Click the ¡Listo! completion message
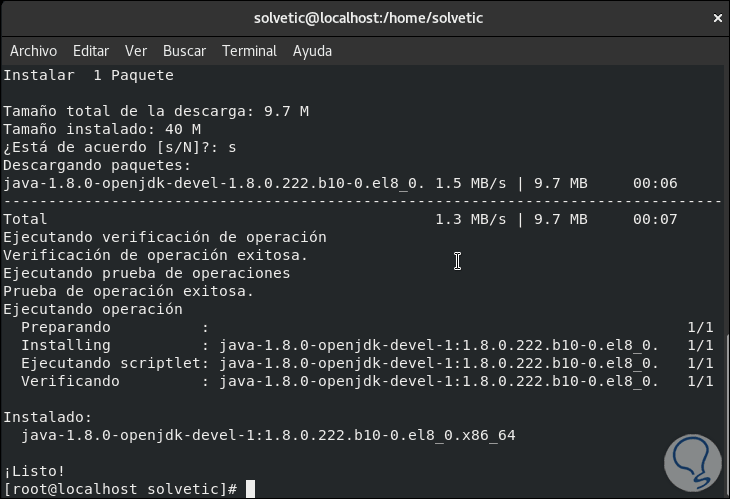 coord(35,471)
